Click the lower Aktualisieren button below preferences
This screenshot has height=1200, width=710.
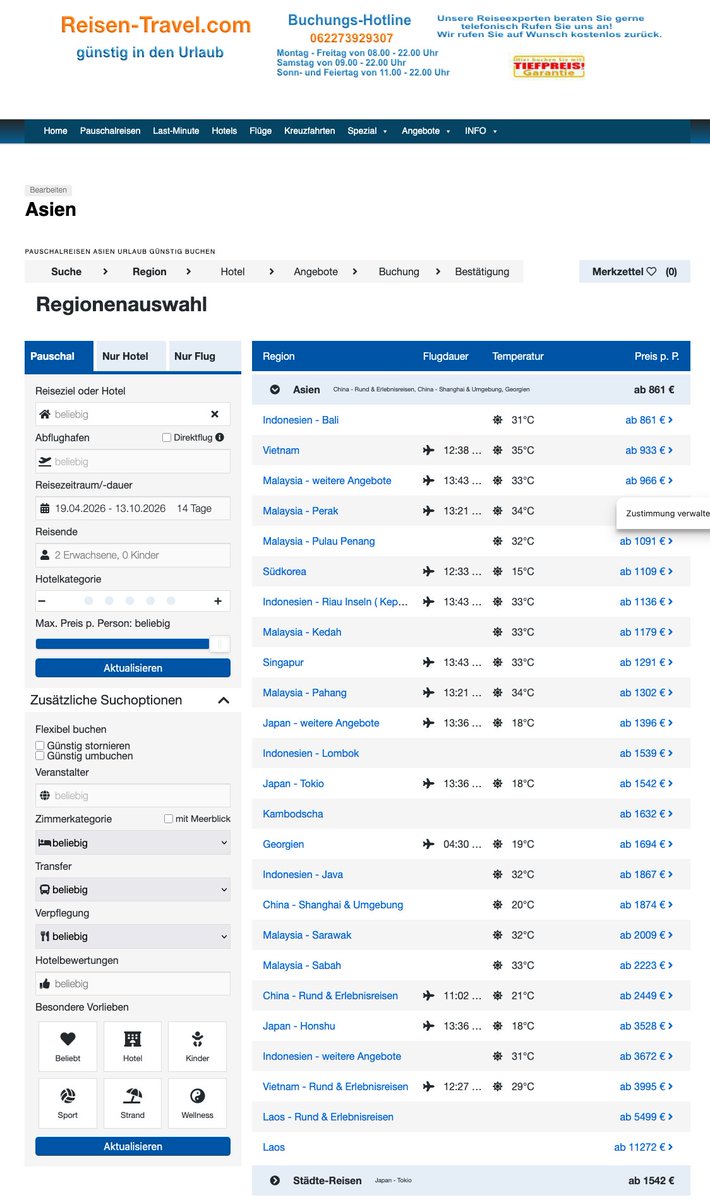(132, 1146)
